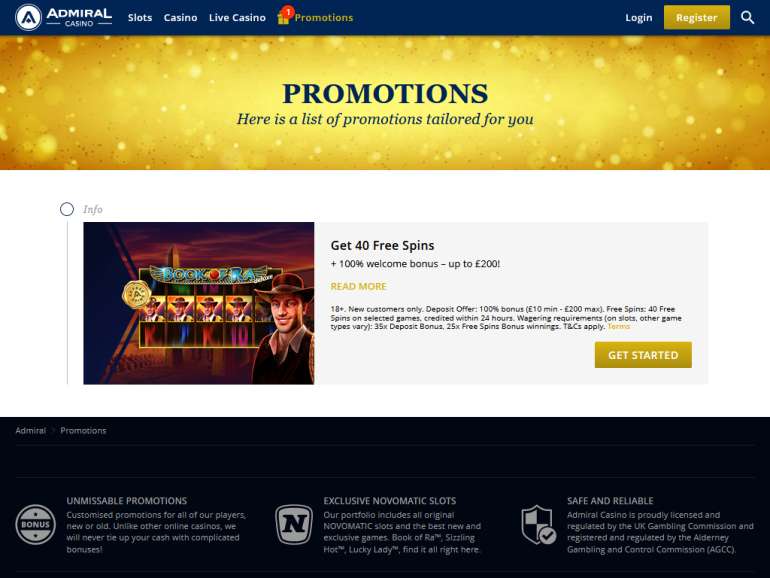The image size is (770, 578).
Task: Go to Live Casino section
Action: coord(237,18)
